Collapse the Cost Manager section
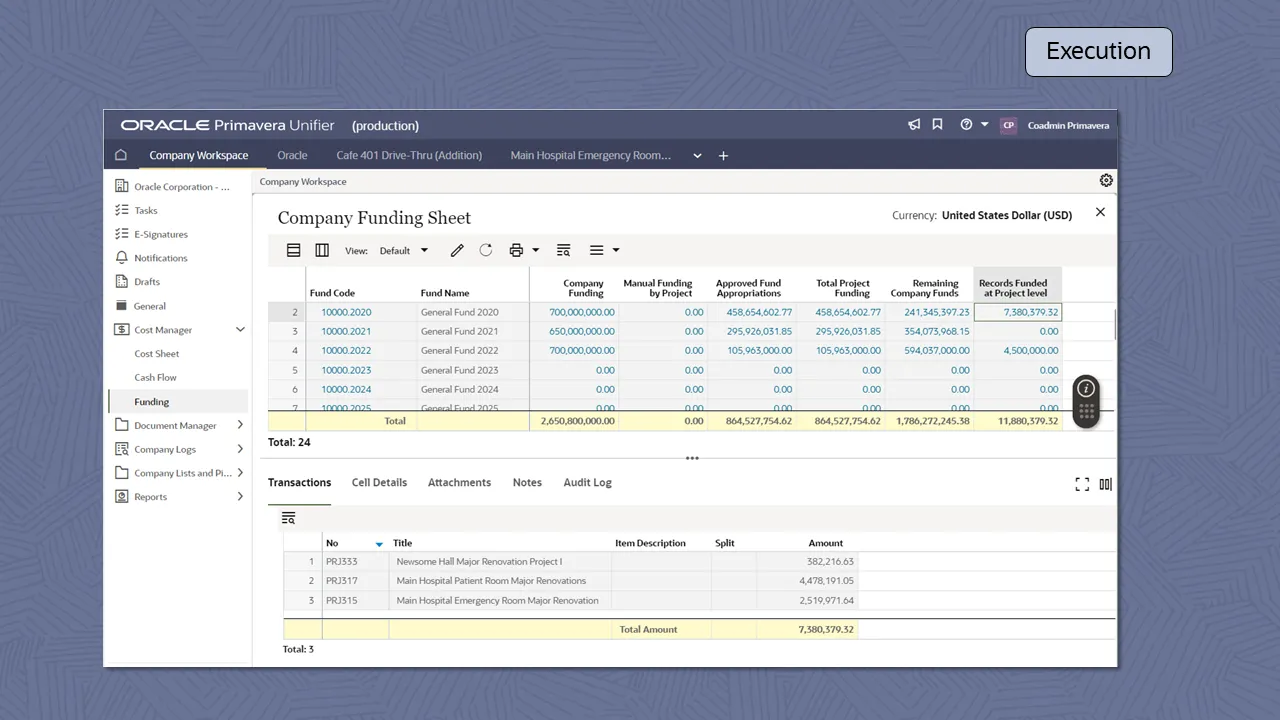 (x=240, y=330)
